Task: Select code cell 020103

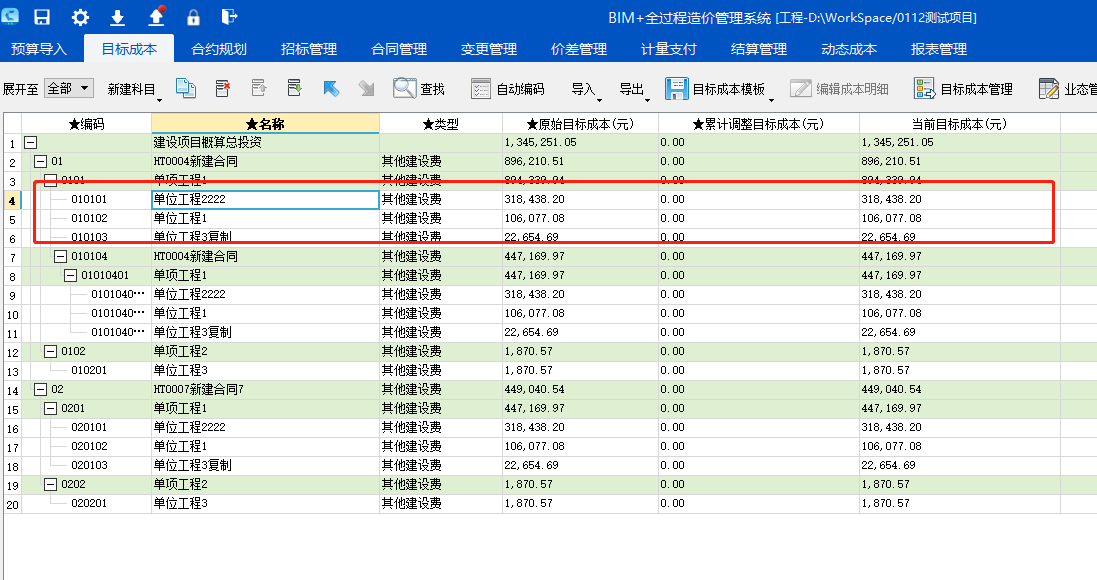Action: [x=87, y=465]
